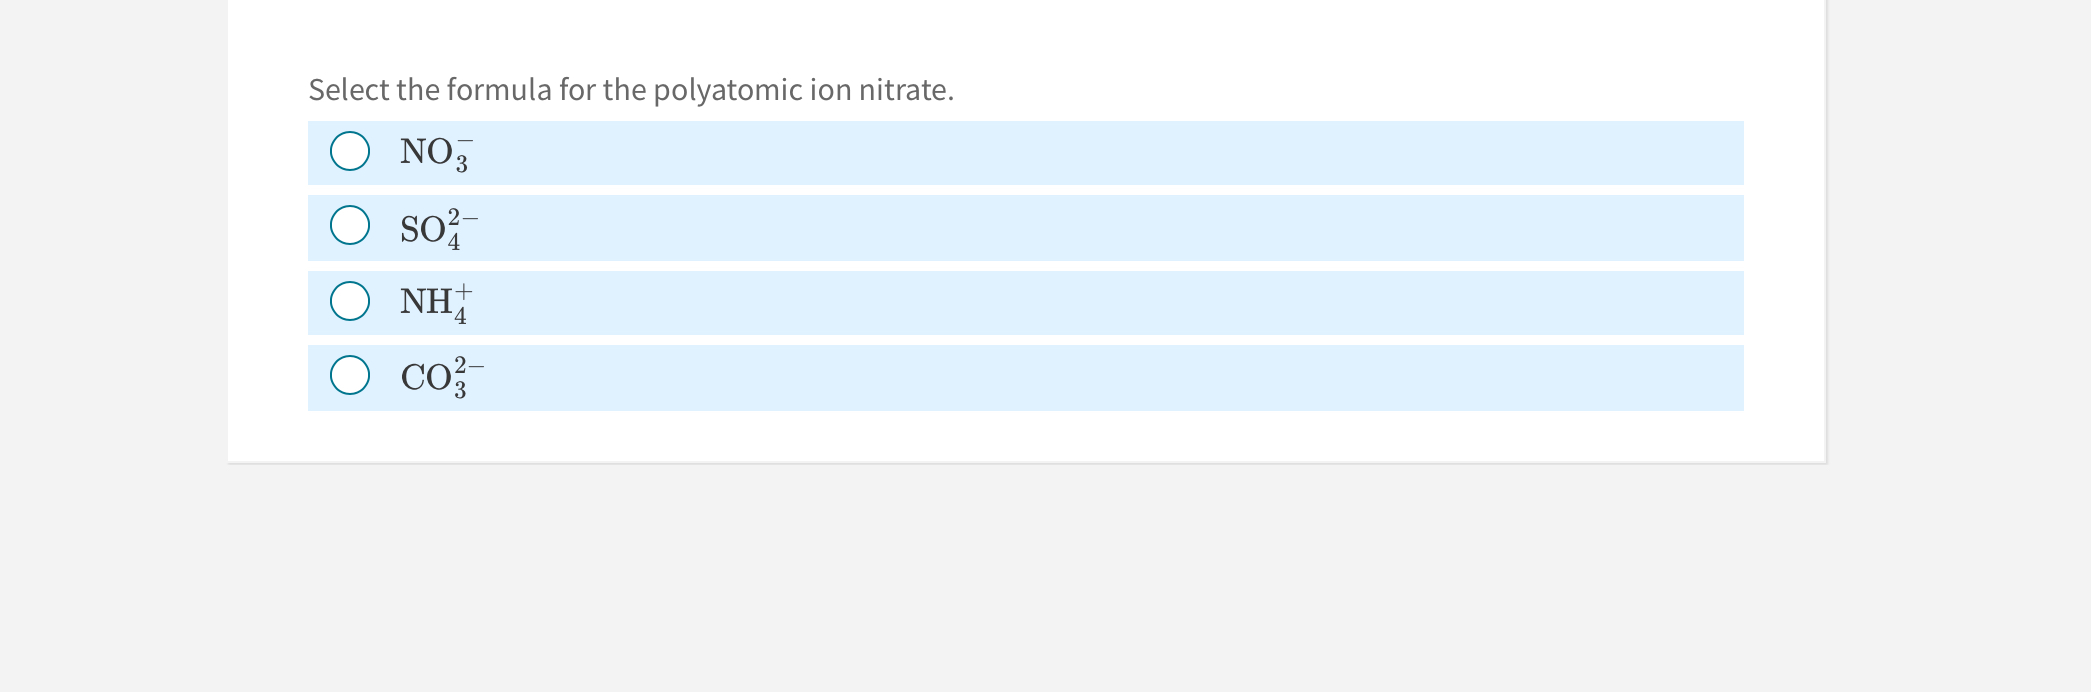Select the third answer choice circle

[349, 302]
